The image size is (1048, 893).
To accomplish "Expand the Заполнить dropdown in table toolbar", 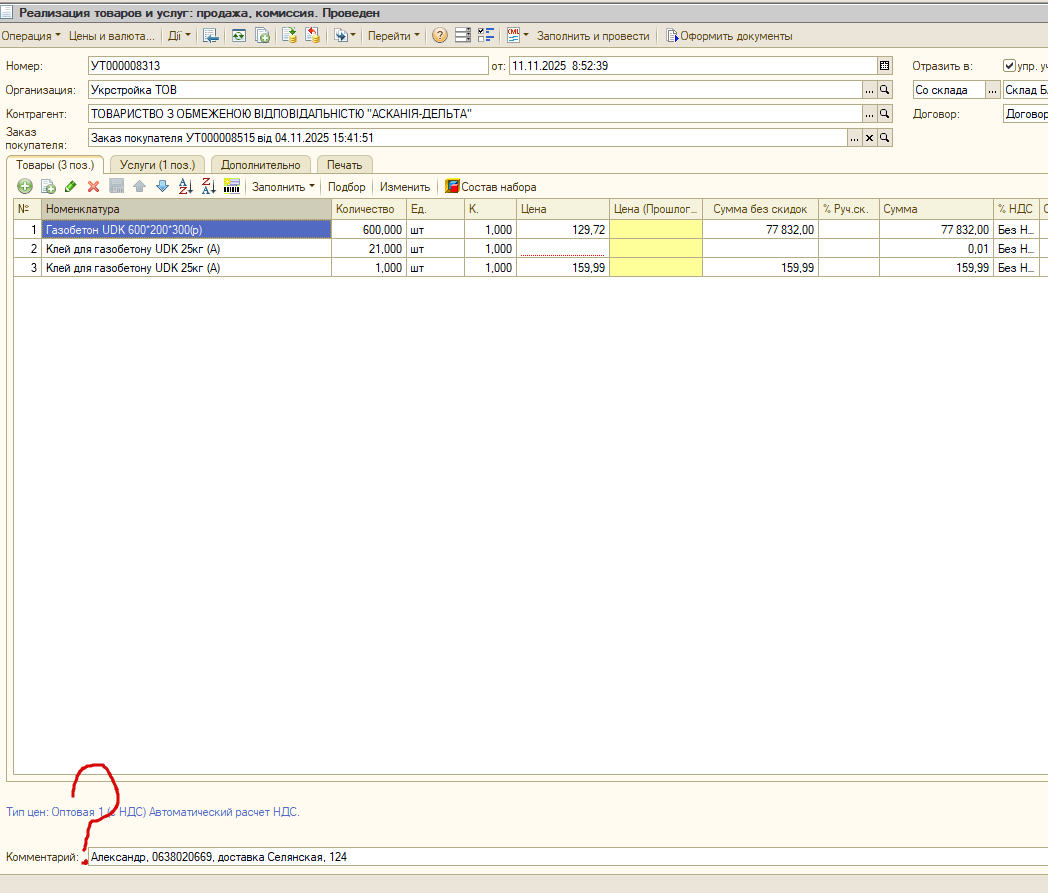I will point(283,187).
